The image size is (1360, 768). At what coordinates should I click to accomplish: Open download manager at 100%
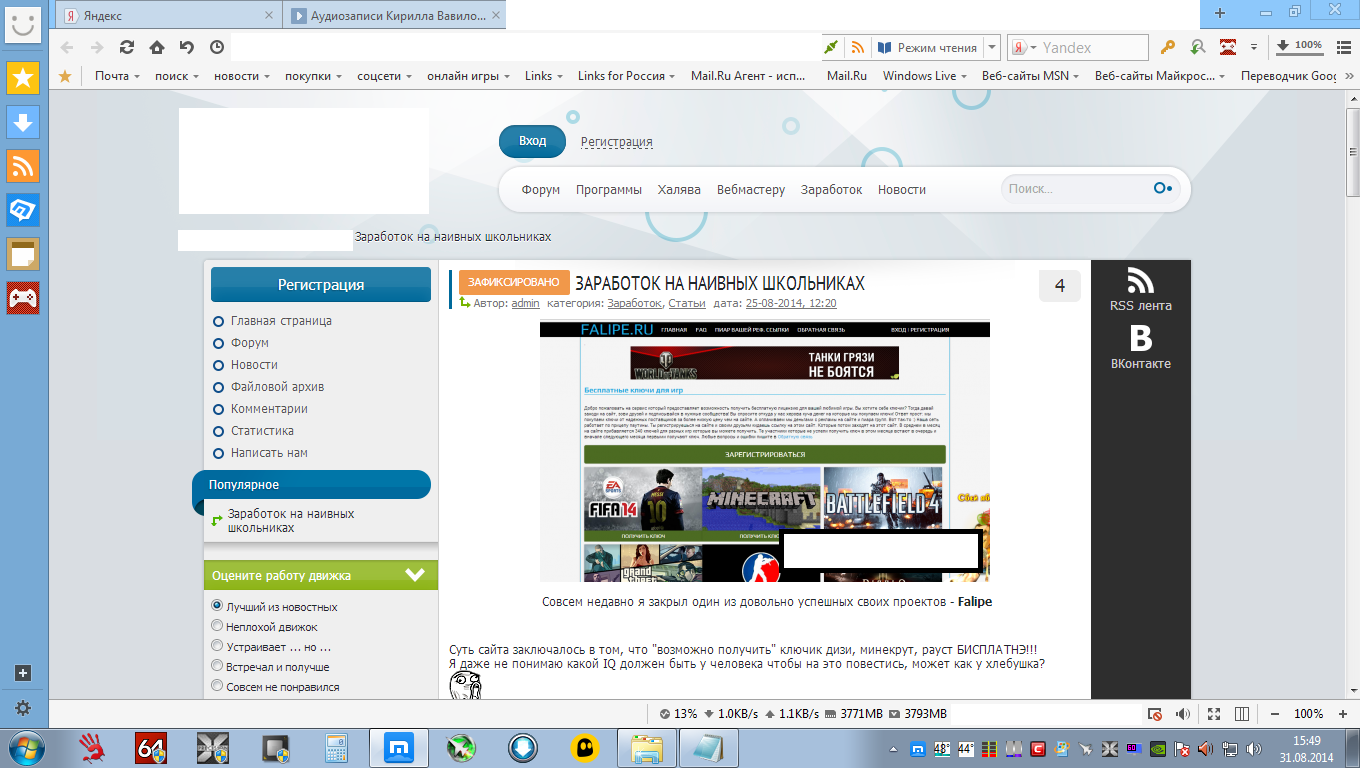tap(1299, 46)
